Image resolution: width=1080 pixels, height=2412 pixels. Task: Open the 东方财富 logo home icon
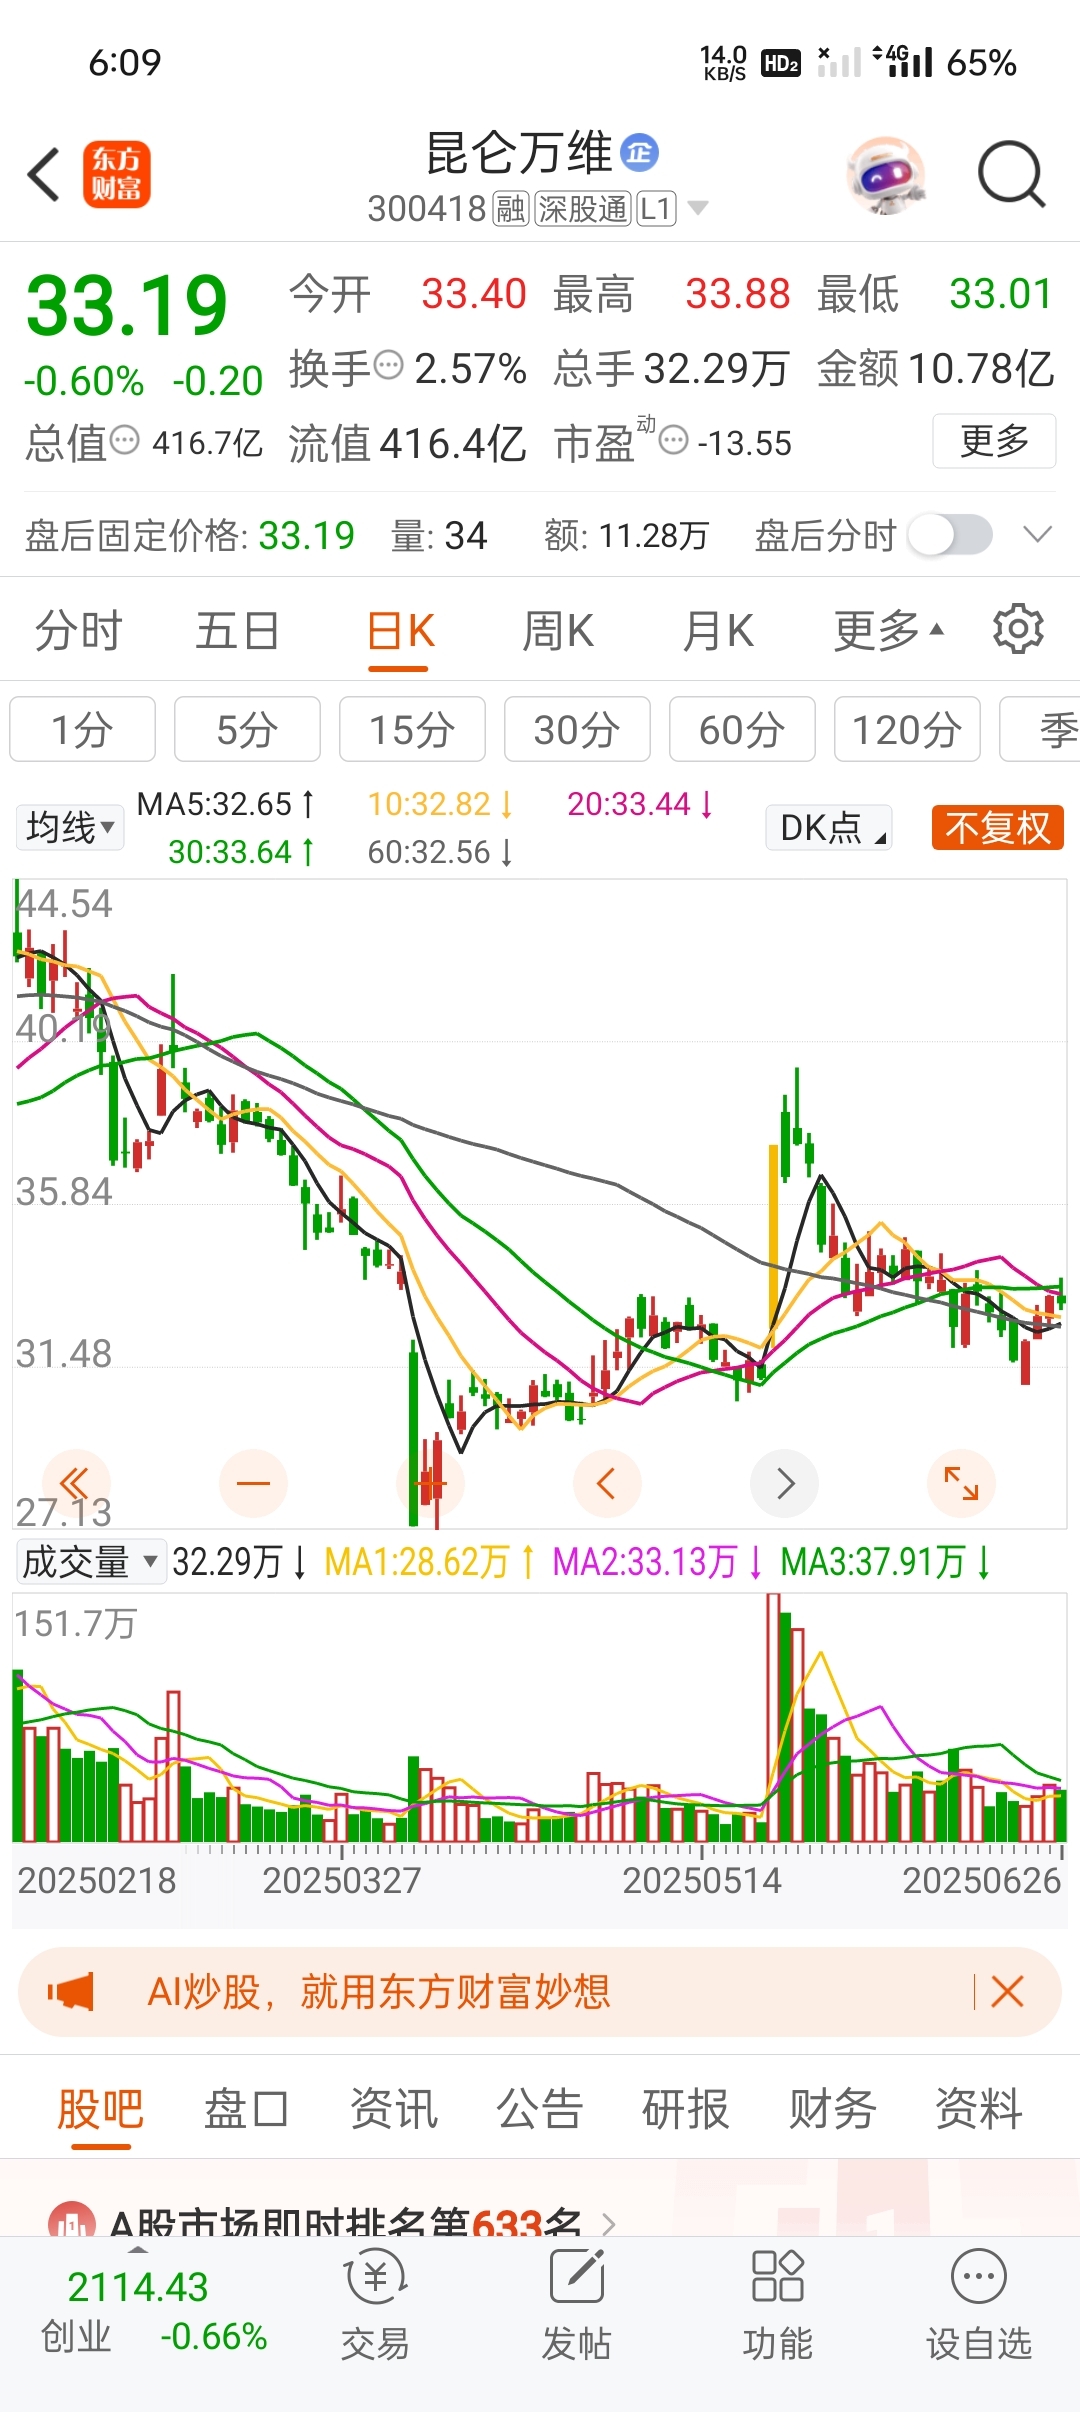[x=116, y=174]
